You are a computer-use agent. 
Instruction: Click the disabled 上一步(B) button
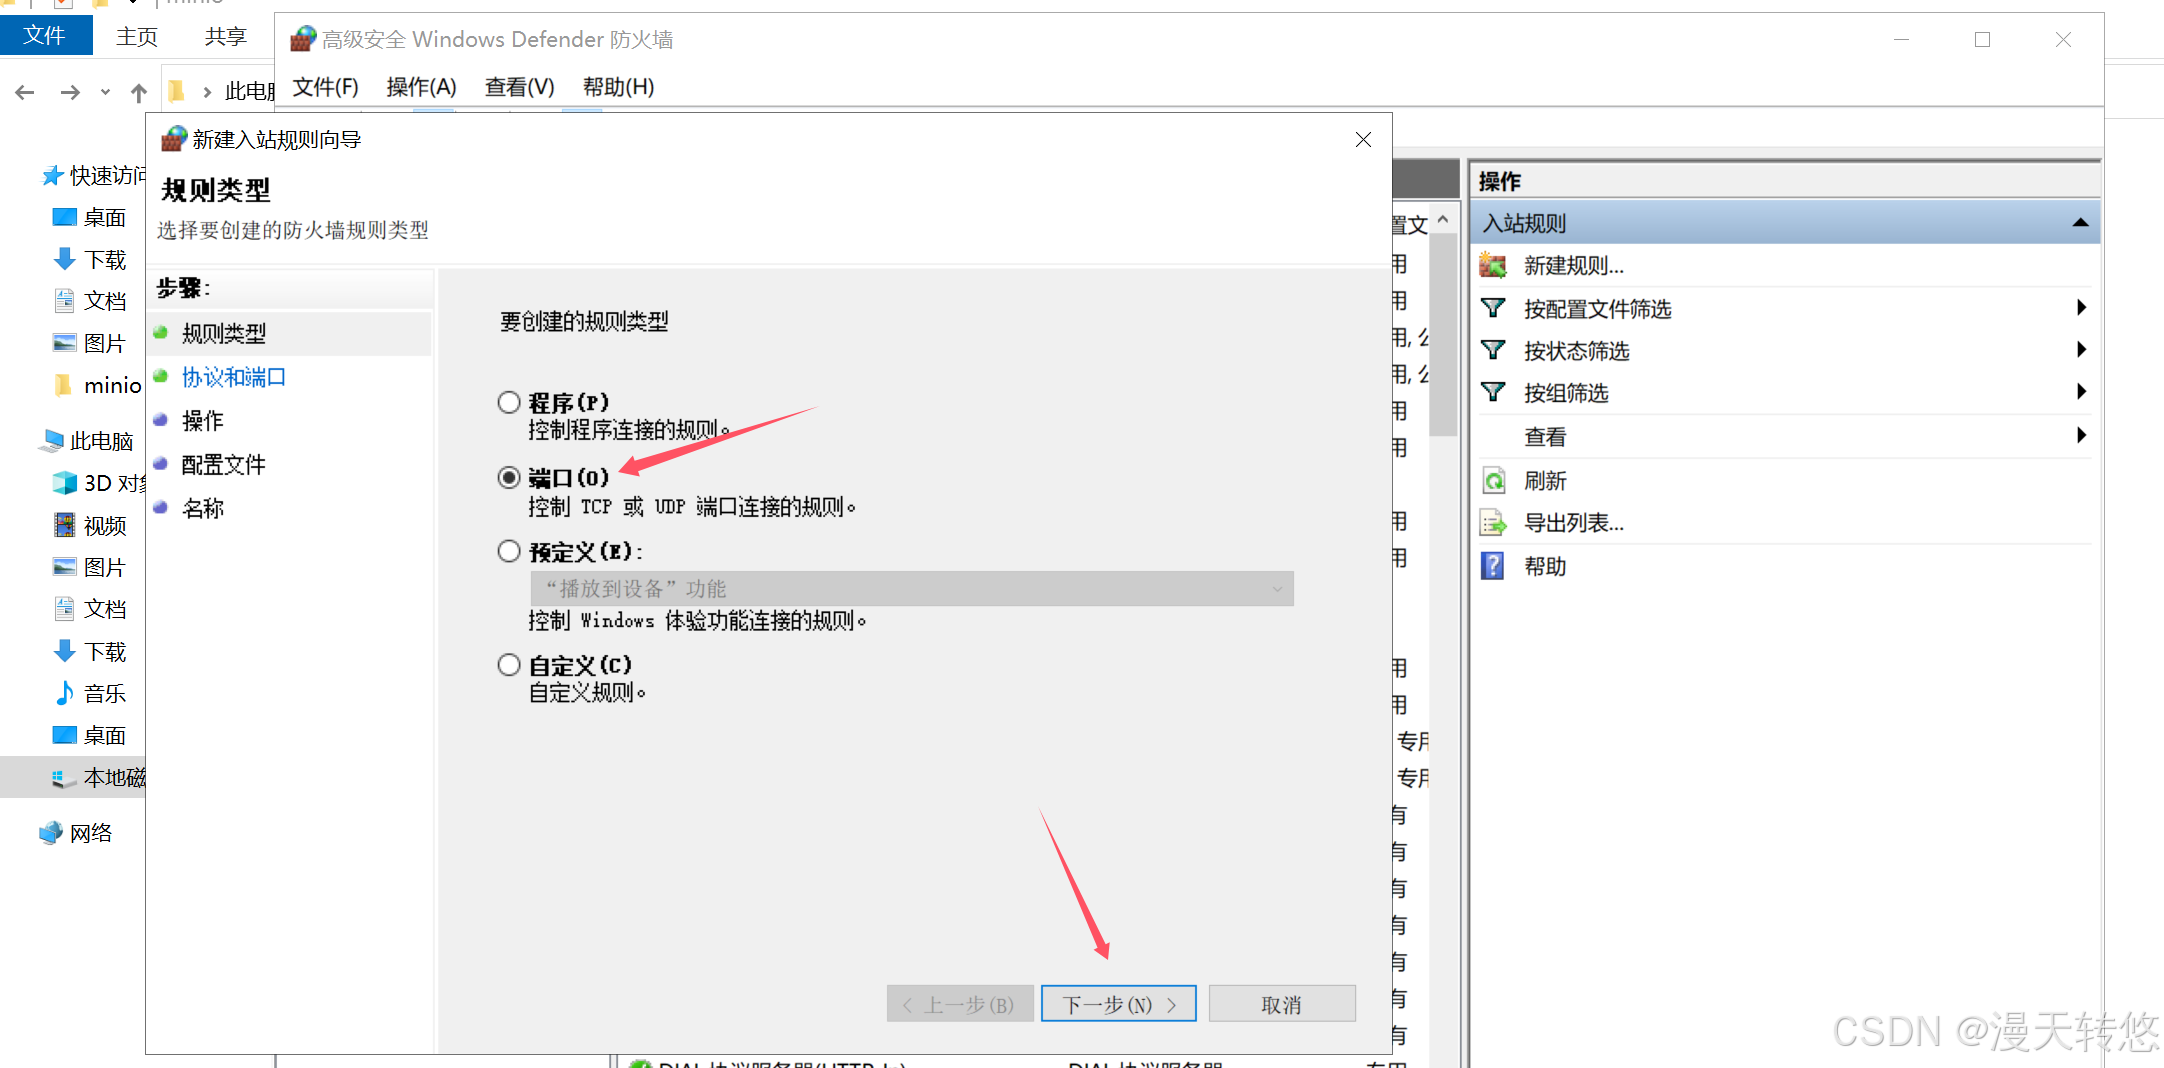959,1003
